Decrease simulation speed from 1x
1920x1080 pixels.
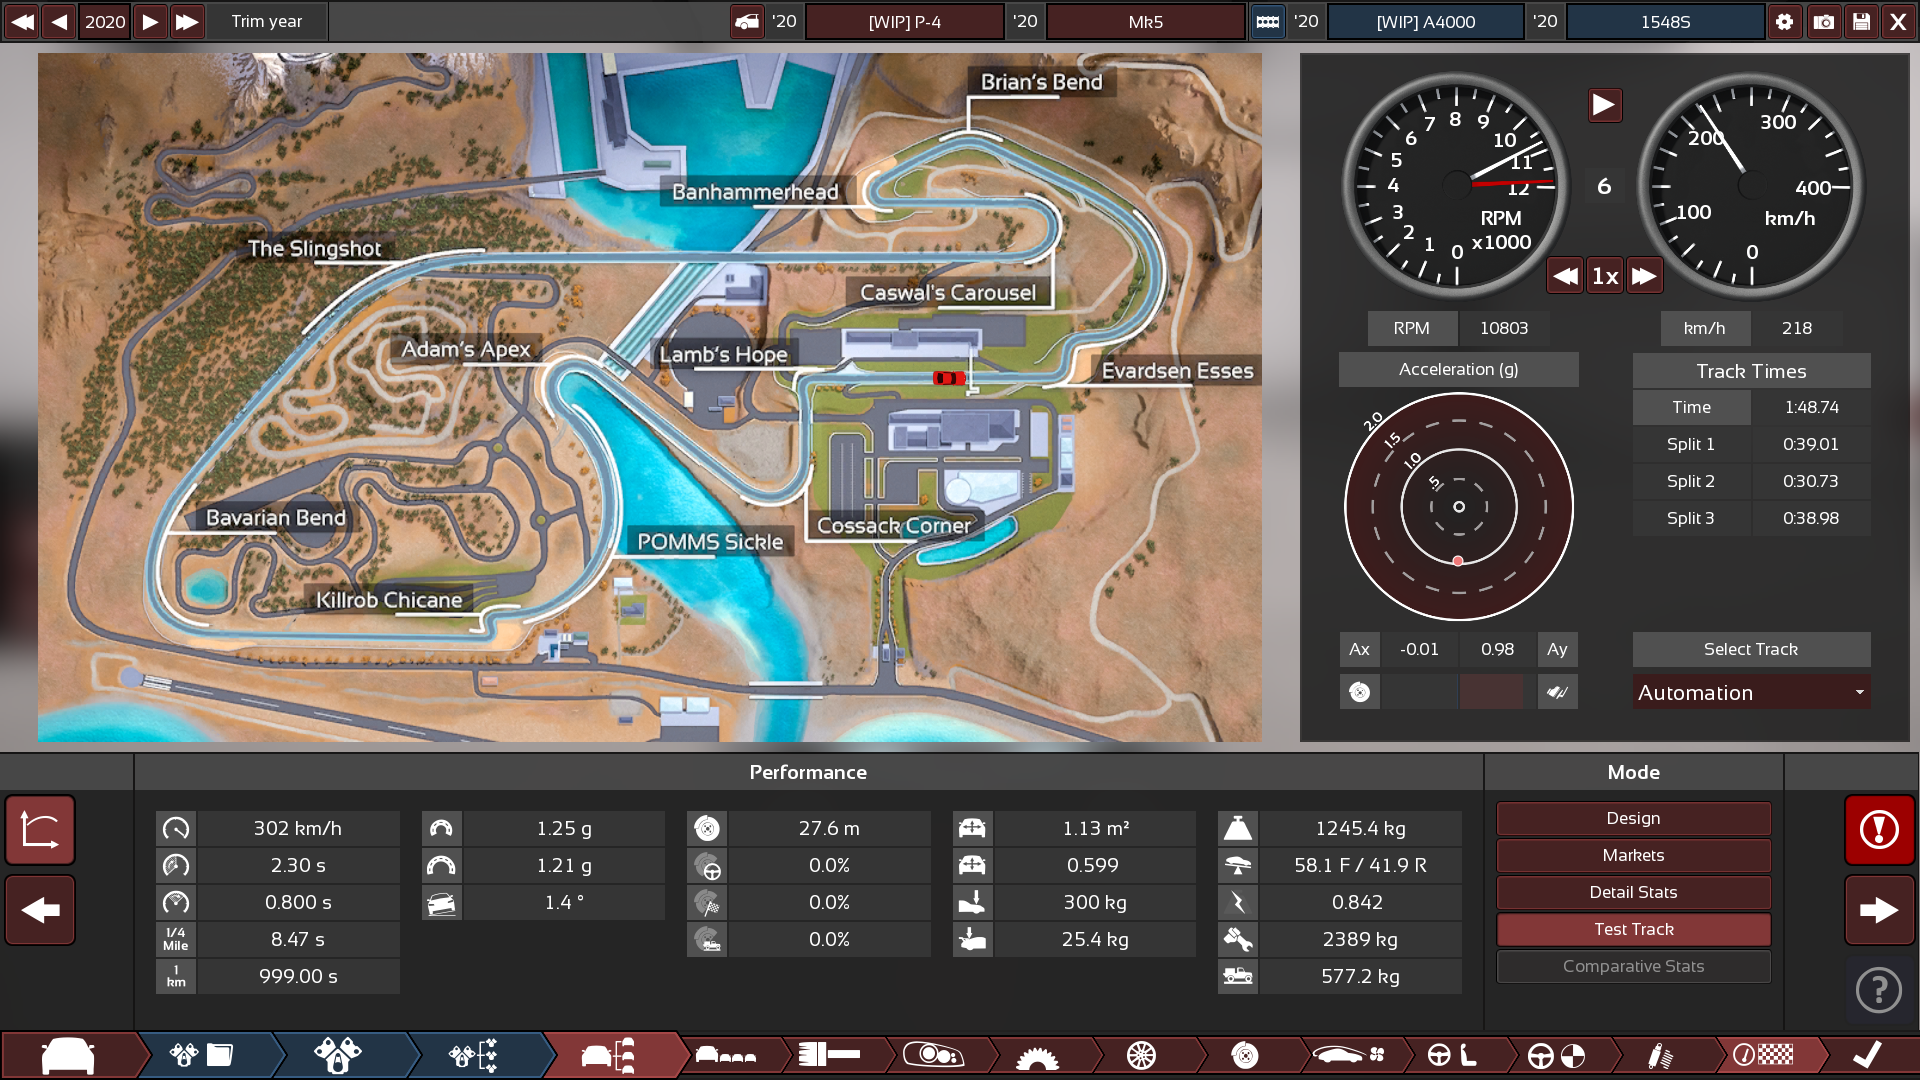point(1565,276)
